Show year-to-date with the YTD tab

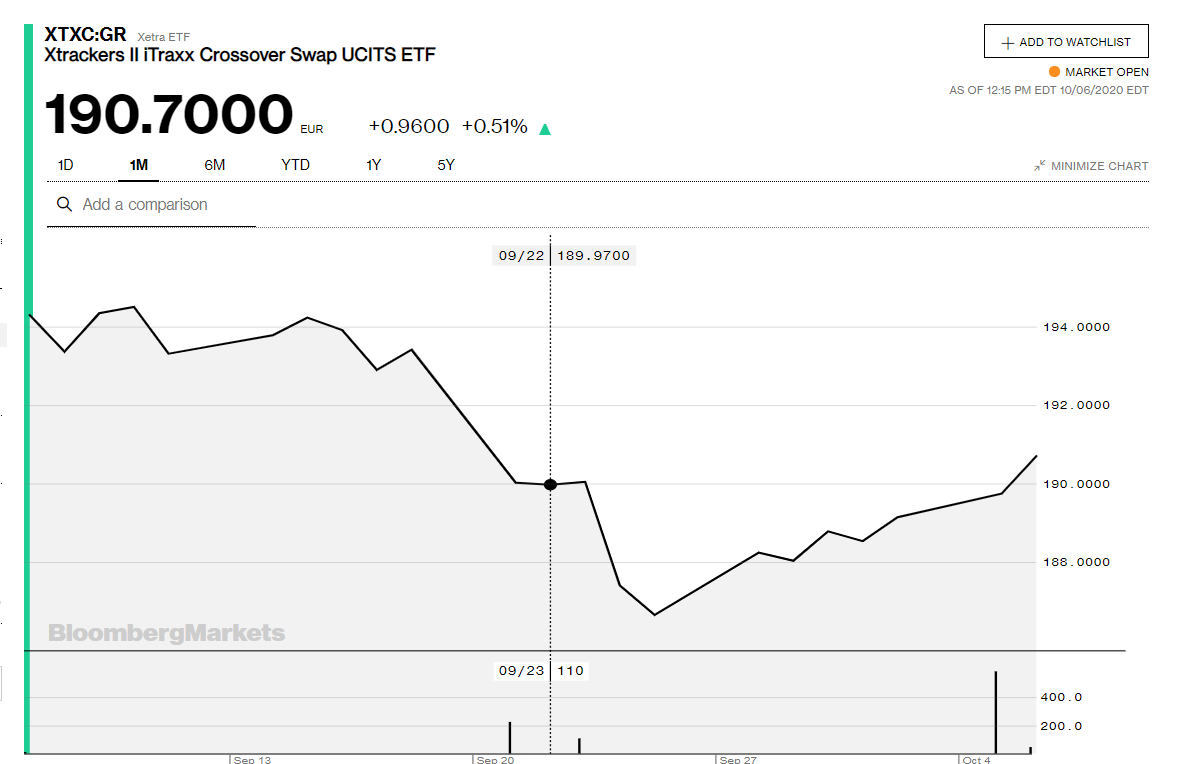tap(295, 165)
